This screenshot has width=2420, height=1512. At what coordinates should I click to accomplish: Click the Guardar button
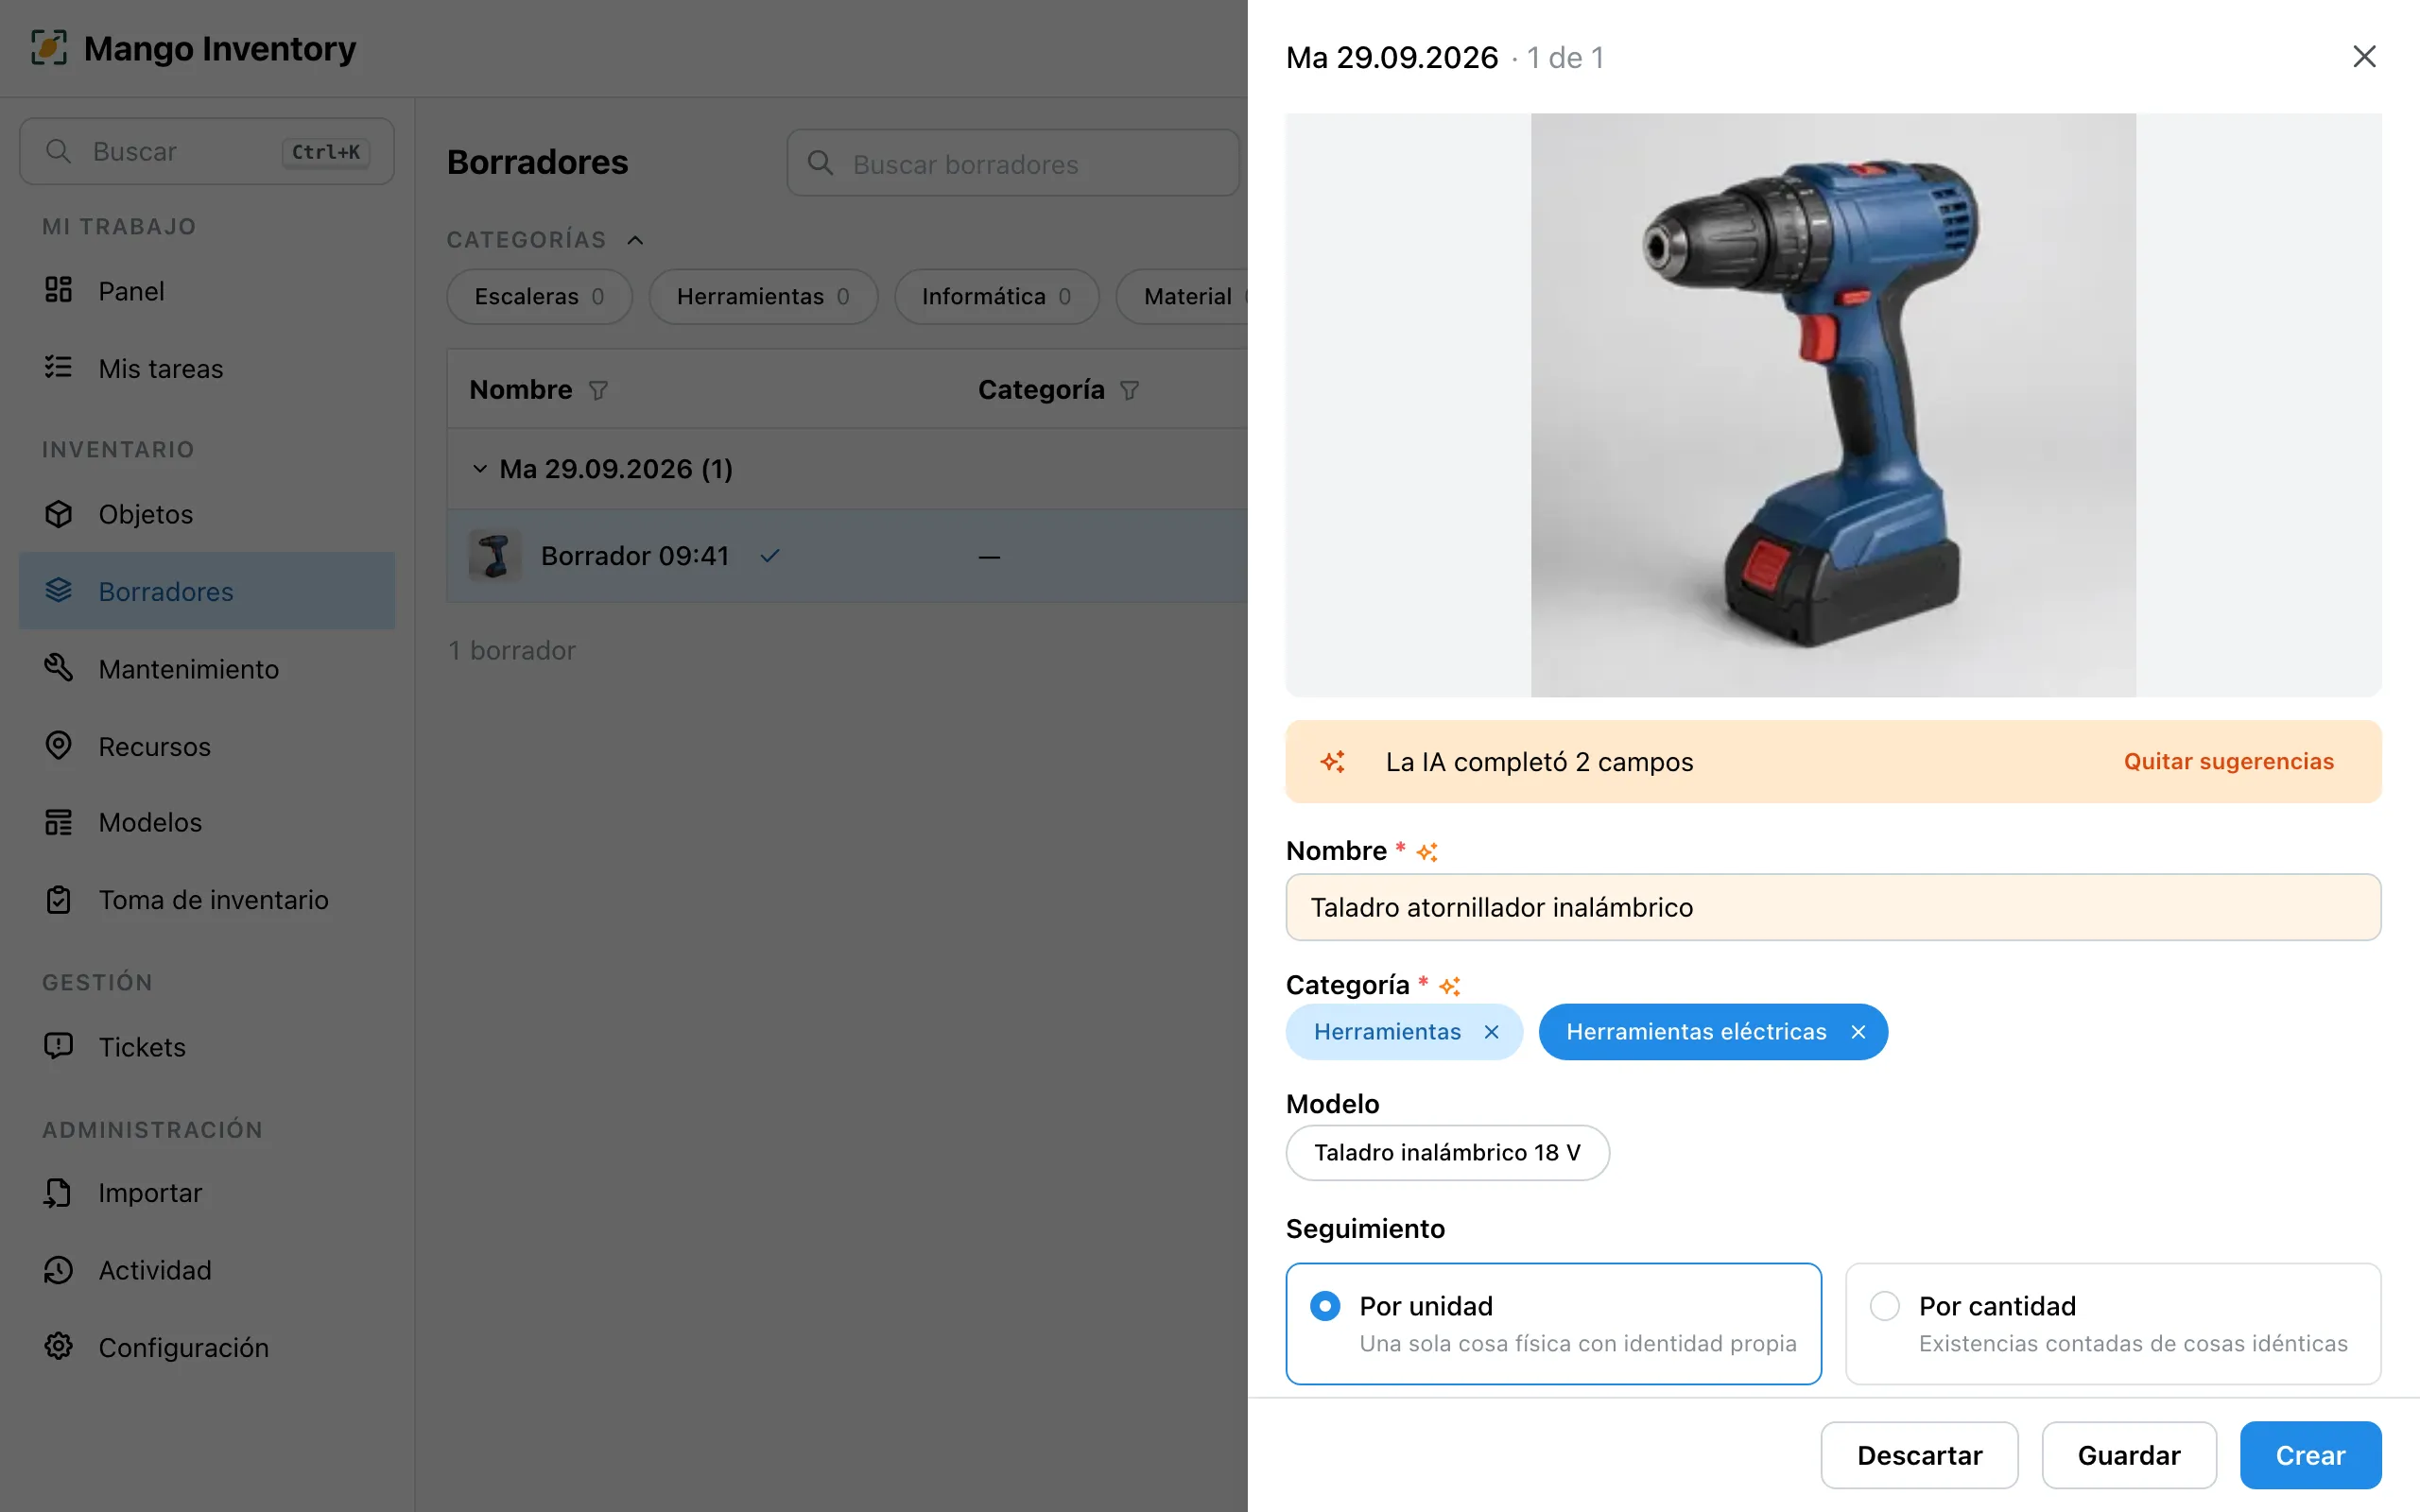pyautogui.click(x=2129, y=1455)
